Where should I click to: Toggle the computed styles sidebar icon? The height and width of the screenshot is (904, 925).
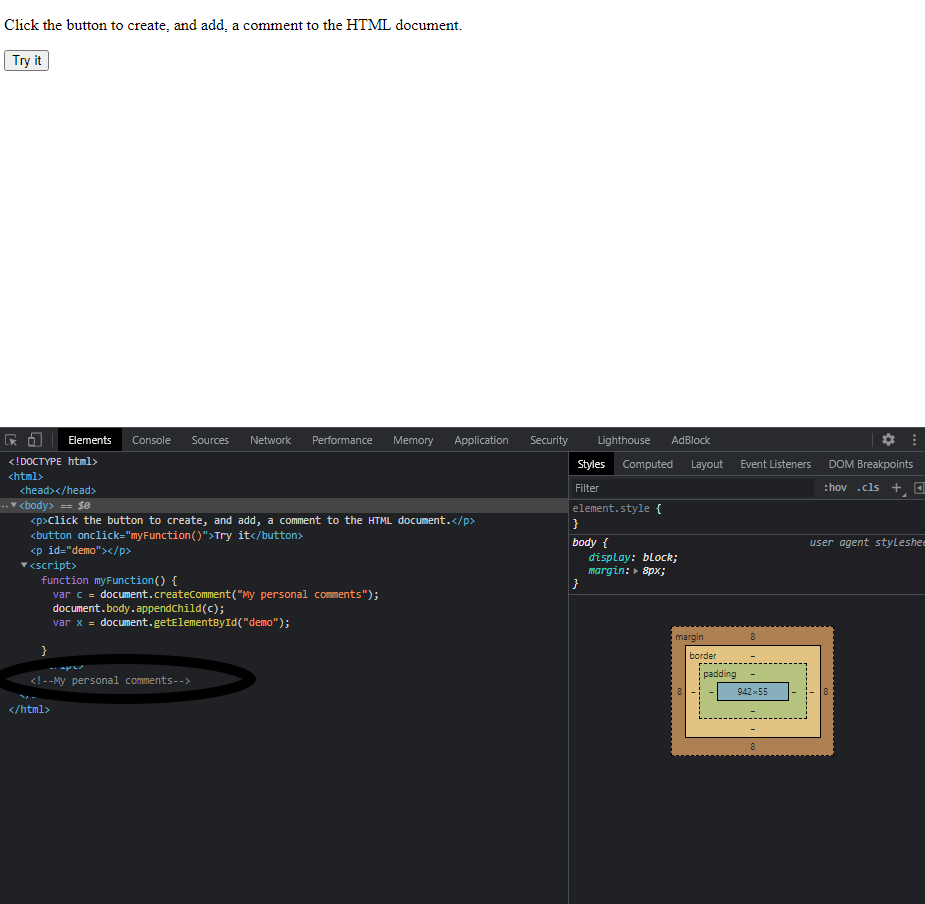point(919,487)
